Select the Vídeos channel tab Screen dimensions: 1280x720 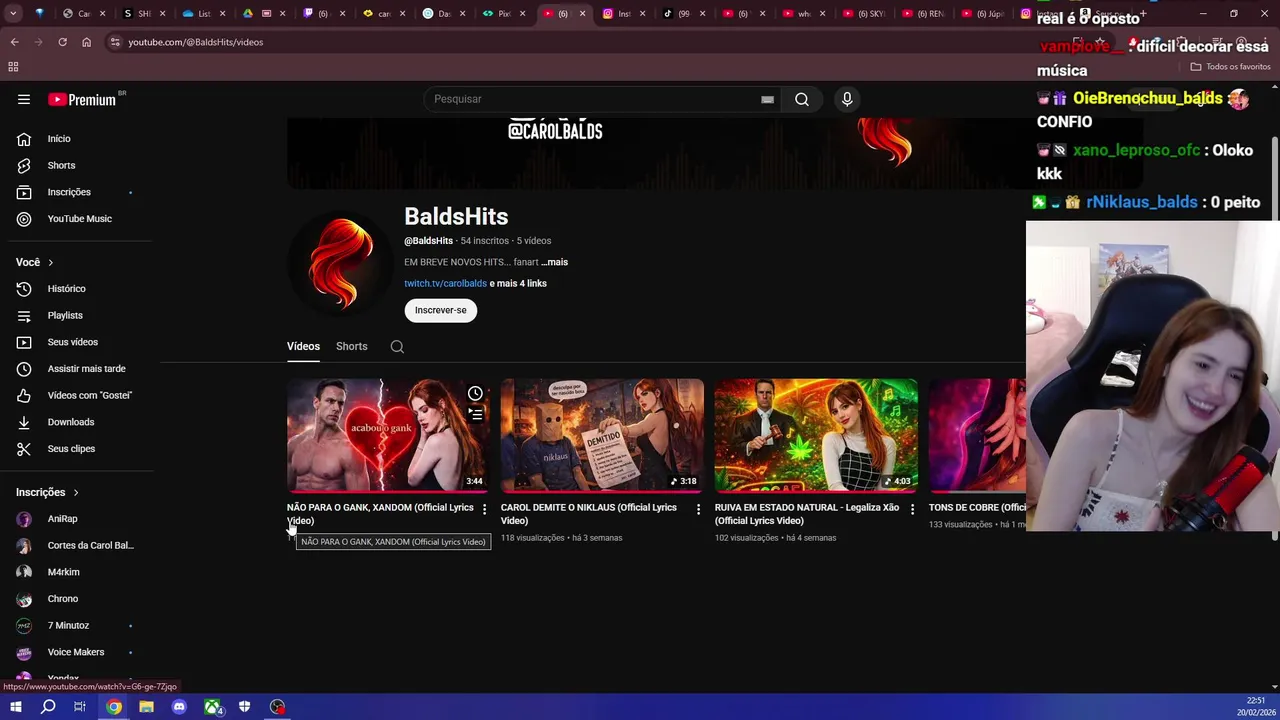(x=303, y=346)
